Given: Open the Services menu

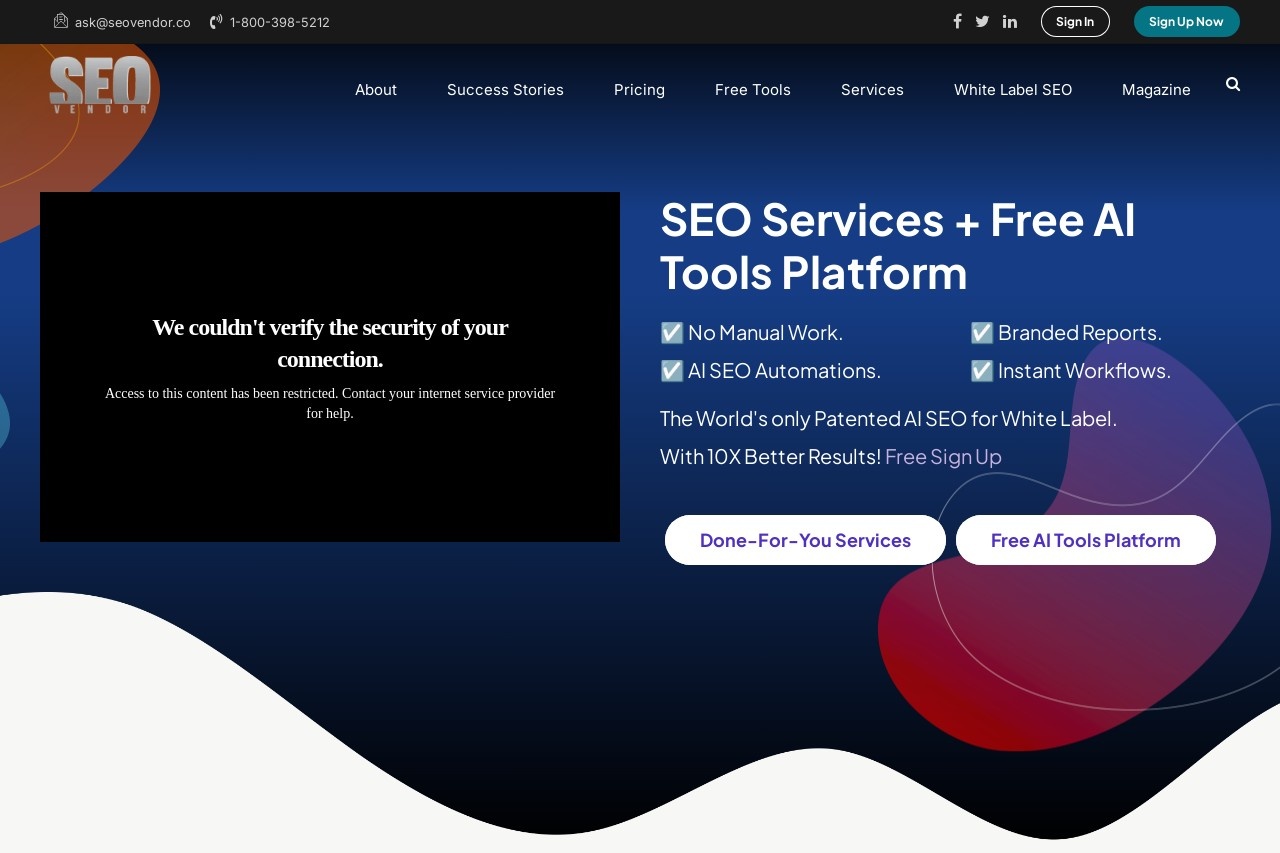Looking at the screenshot, I should click(872, 90).
